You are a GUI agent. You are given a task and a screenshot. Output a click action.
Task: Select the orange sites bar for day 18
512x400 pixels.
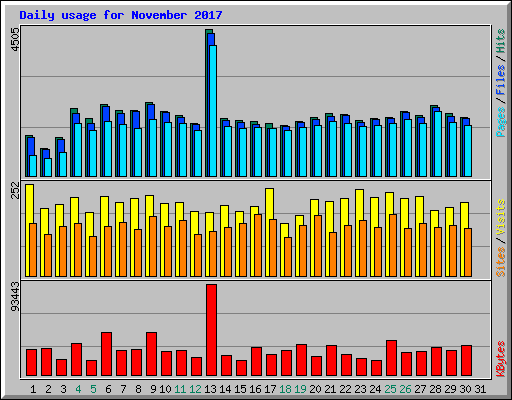pyautogui.click(x=288, y=257)
